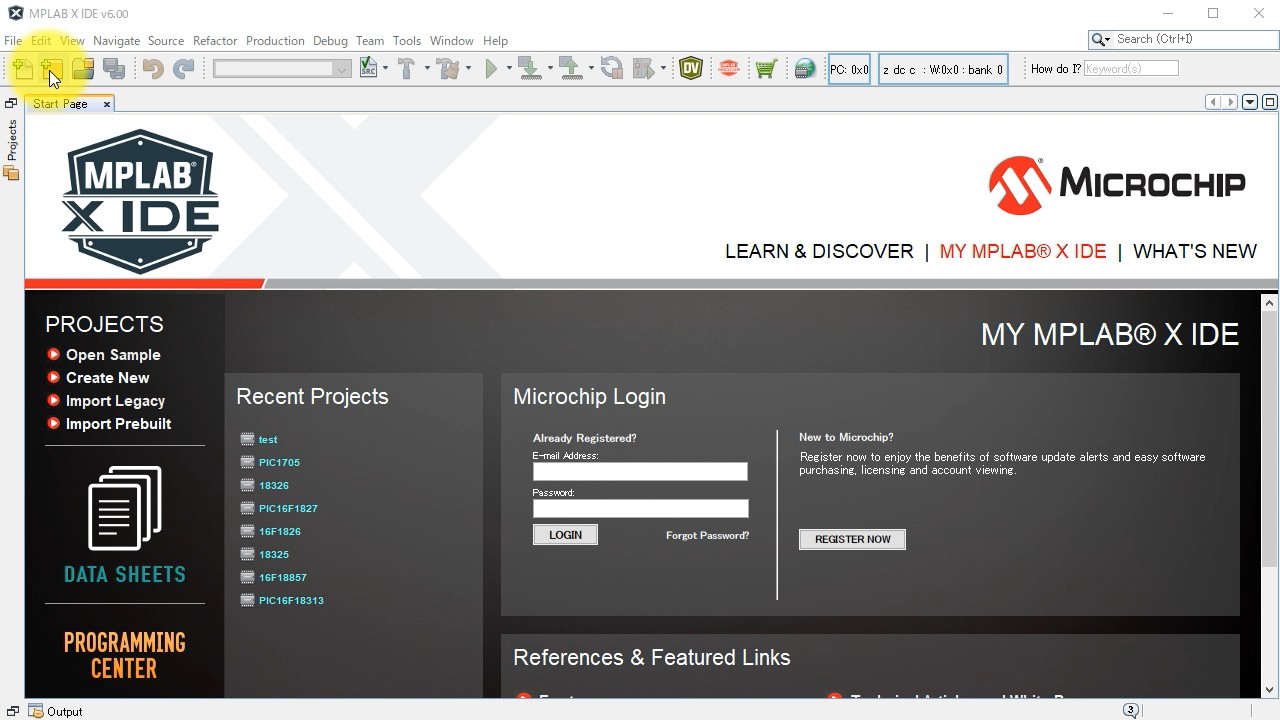Click the start page scrollbar down arrow
The height and width of the screenshot is (720, 1280).
click(1270, 689)
